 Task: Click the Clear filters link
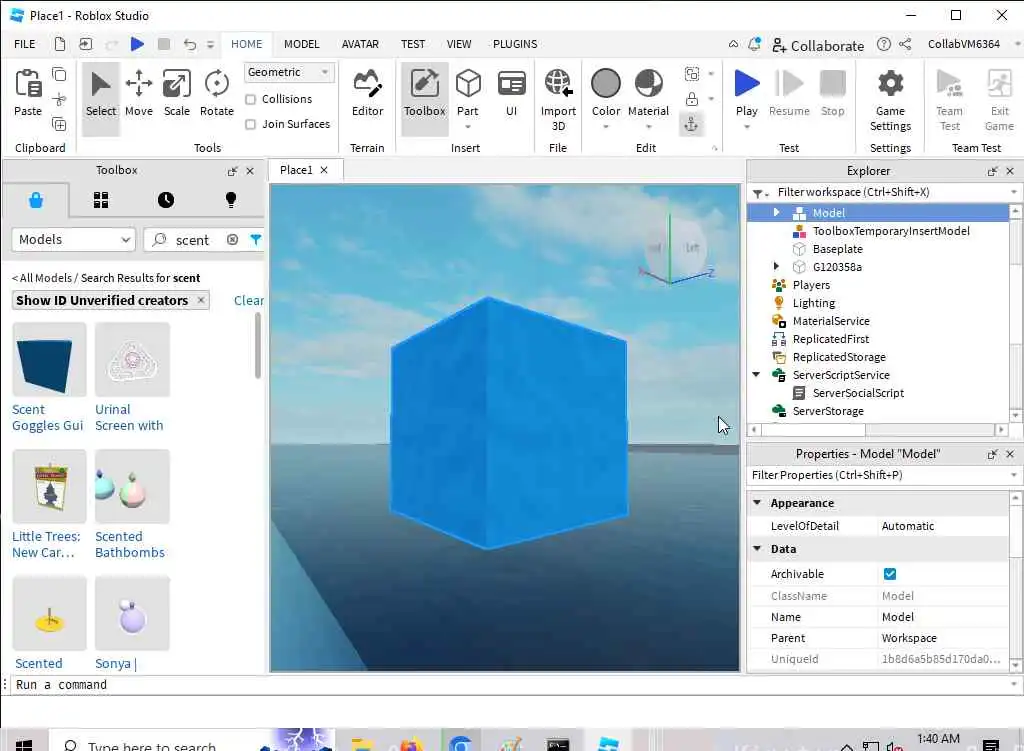[249, 300]
